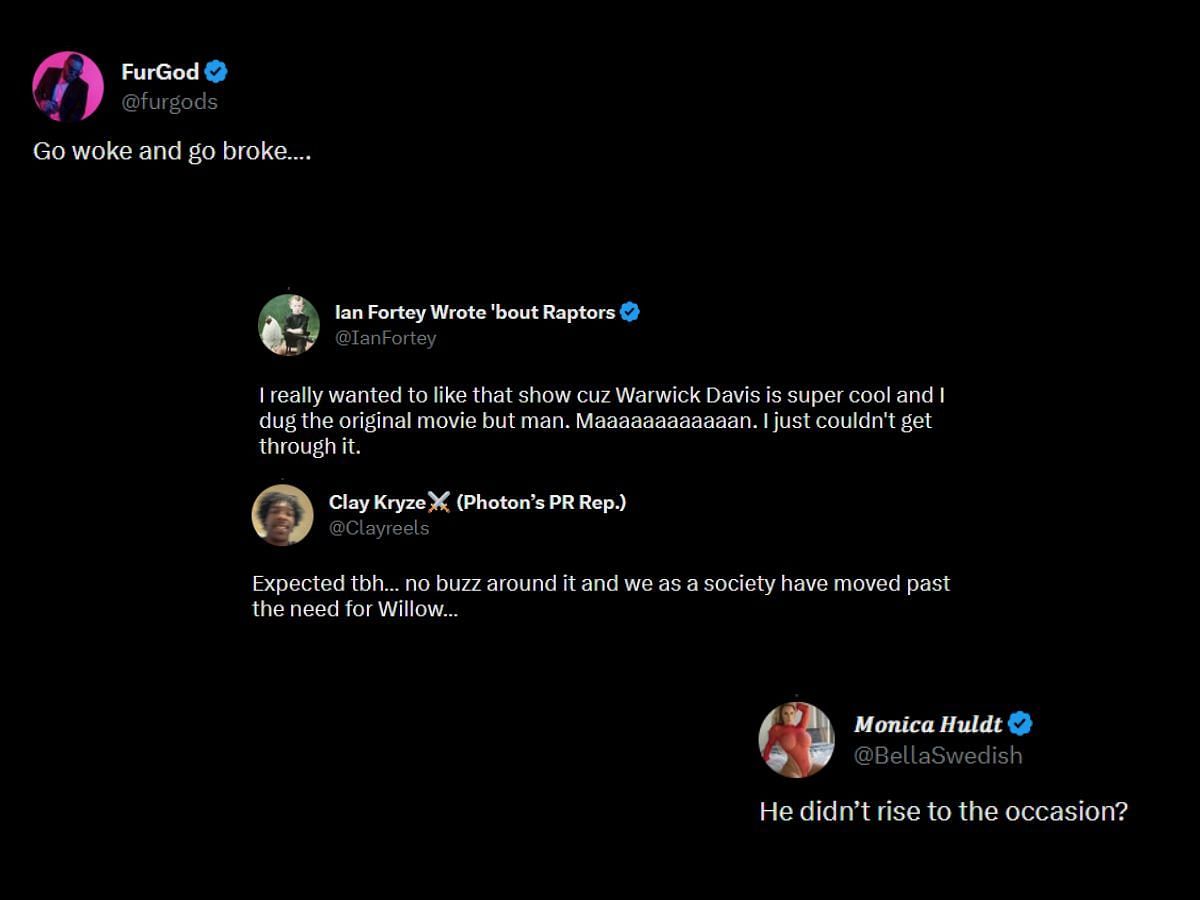
Task: Go to the @Clayreels handle
Action: click(378, 528)
